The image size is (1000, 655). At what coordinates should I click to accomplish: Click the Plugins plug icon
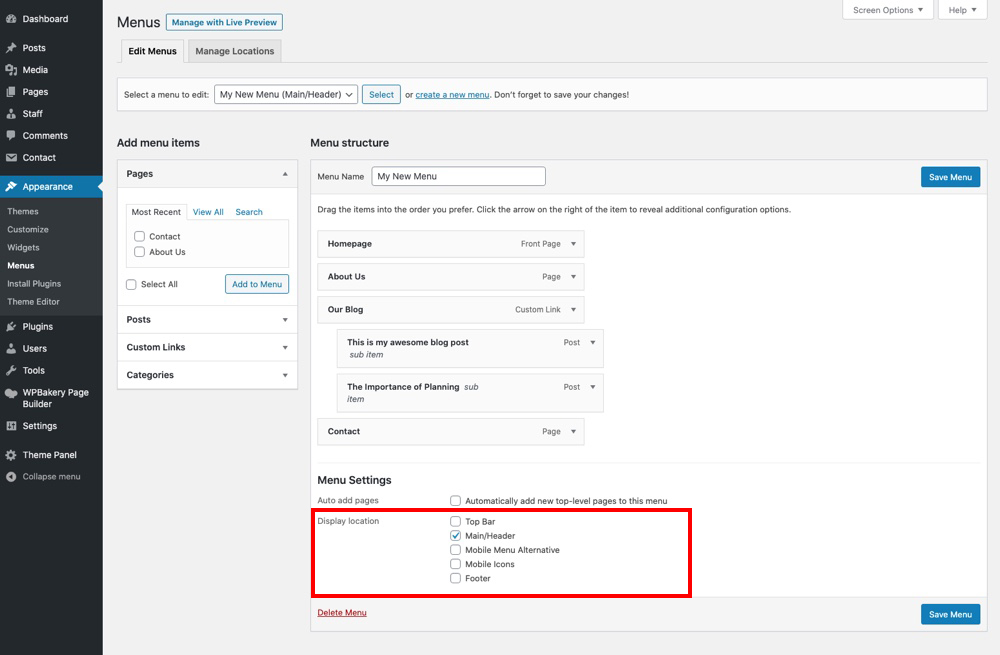click(x=11, y=327)
